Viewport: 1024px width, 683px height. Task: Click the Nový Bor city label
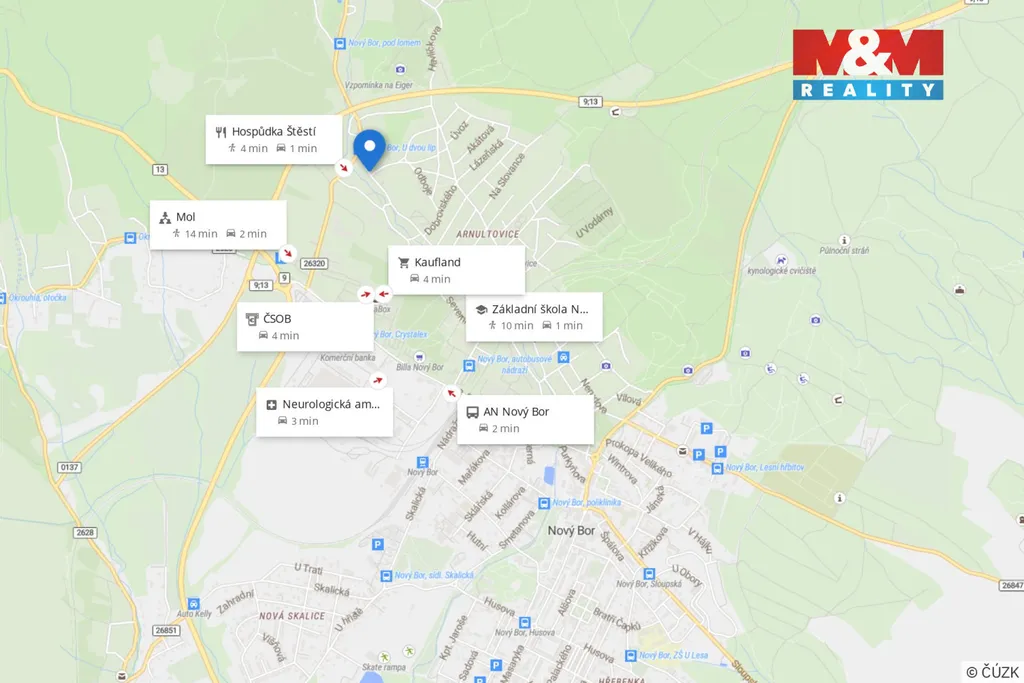click(x=571, y=531)
